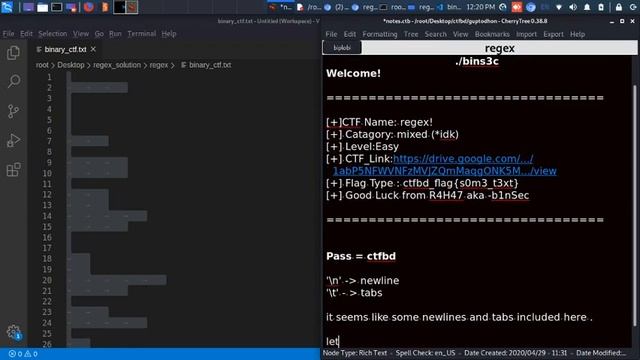Image resolution: width=640 pixels, height=360 pixels.
Task: Open the volume control in system tray
Action: 573,7
